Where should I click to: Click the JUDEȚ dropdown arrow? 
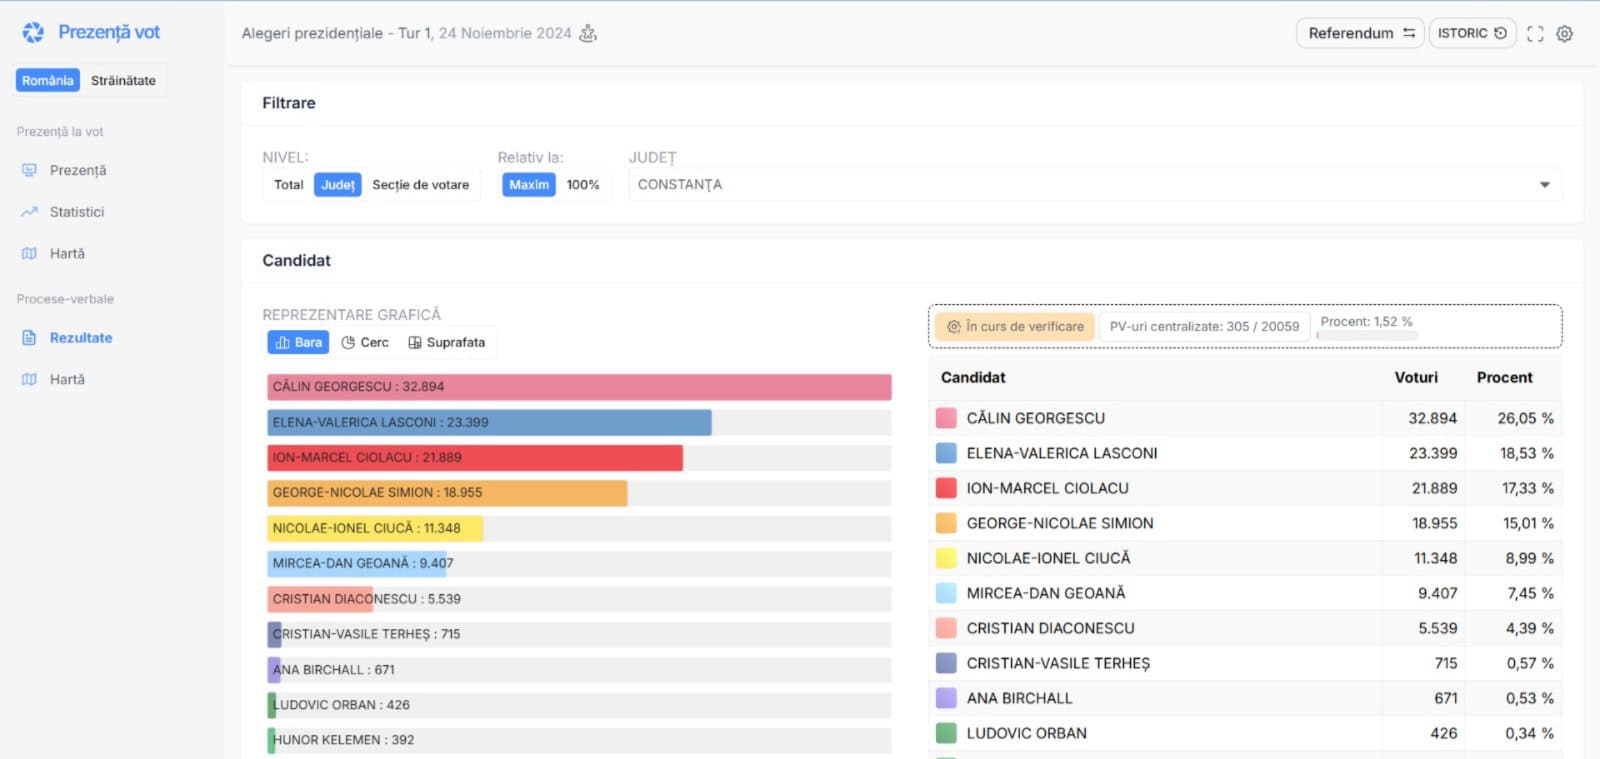tap(1545, 185)
